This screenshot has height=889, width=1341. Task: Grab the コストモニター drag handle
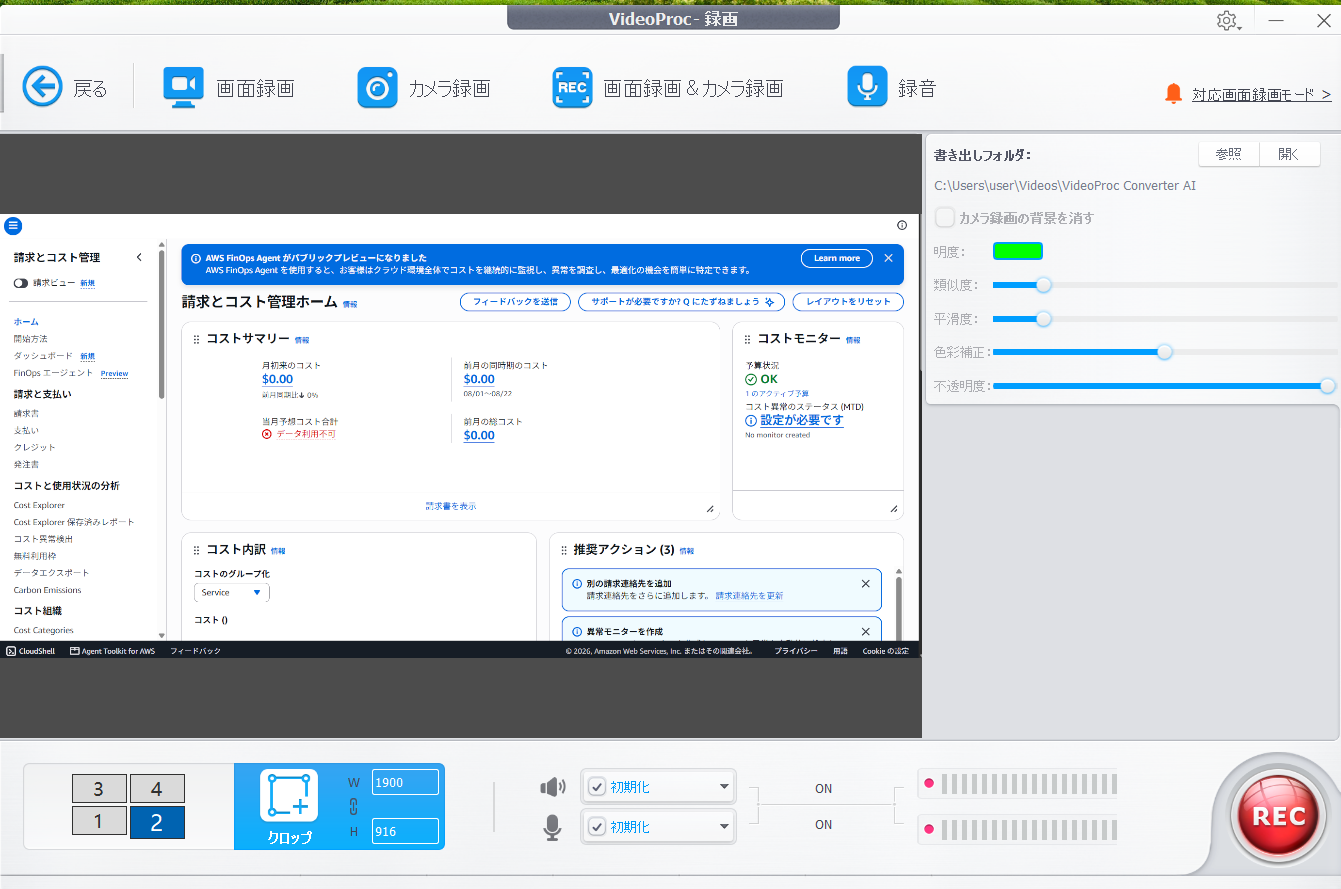[747, 339]
